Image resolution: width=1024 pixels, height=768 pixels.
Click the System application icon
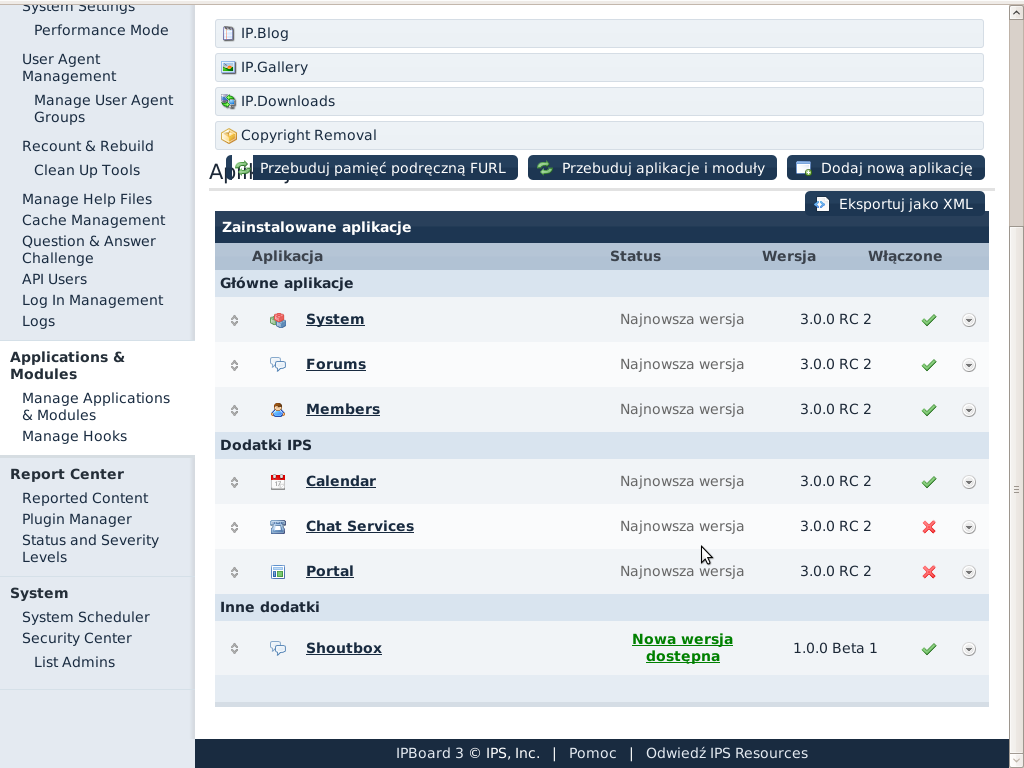(278, 320)
